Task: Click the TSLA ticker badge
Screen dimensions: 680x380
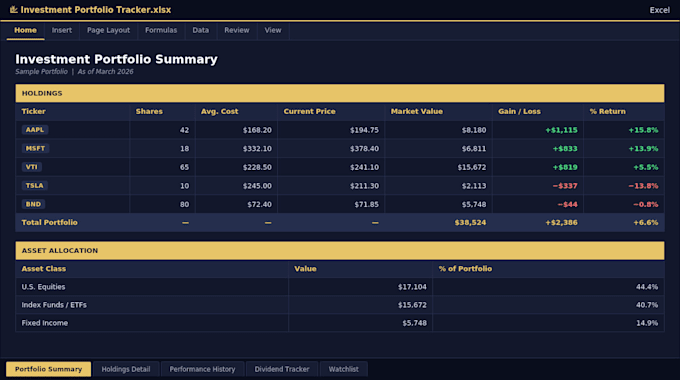Action: (x=34, y=186)
